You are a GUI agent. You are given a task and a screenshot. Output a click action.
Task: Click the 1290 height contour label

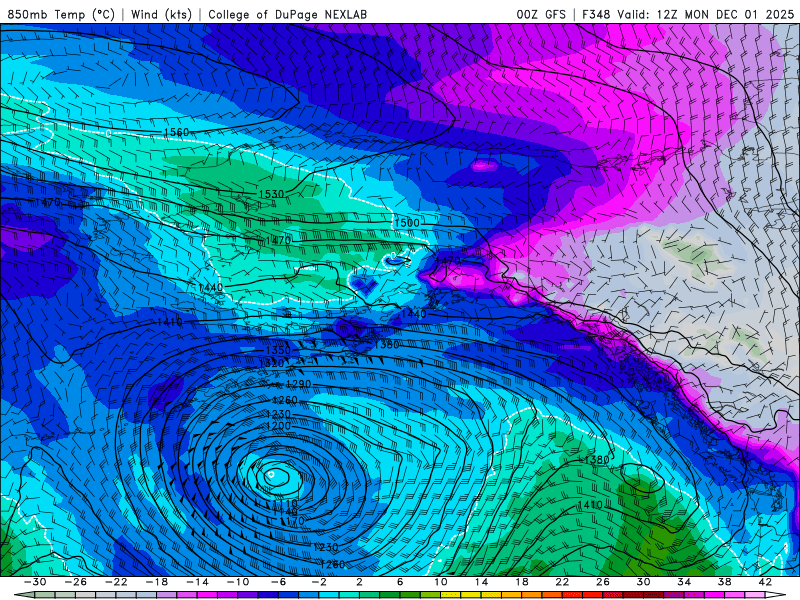click(x=298, y=384)
